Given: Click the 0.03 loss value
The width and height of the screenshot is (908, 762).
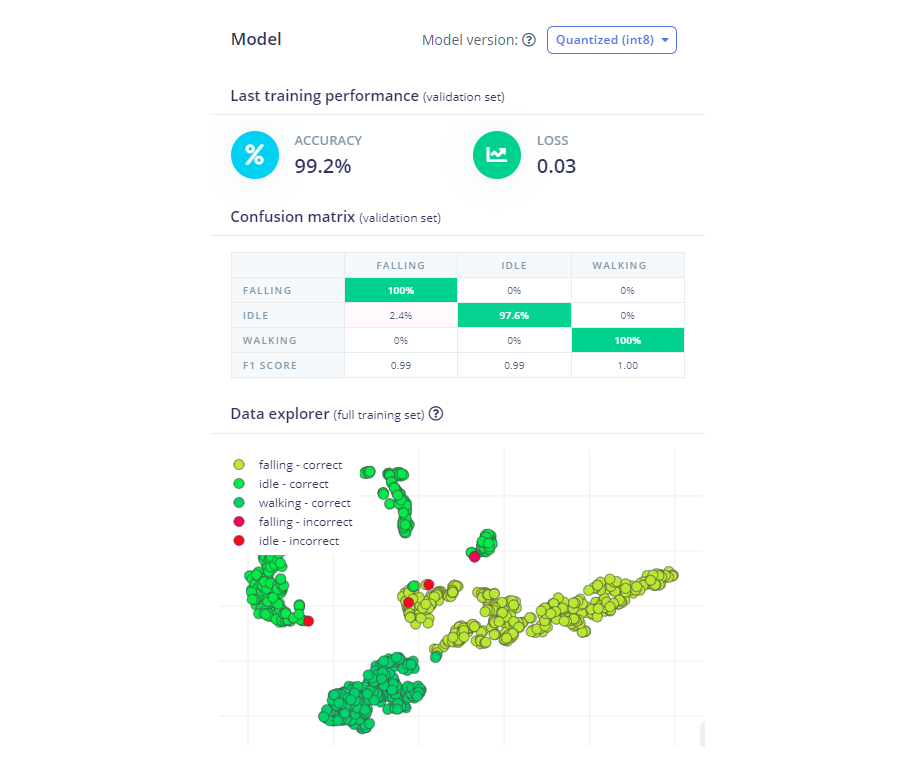Looking at the screenshot, I should 556,167.
